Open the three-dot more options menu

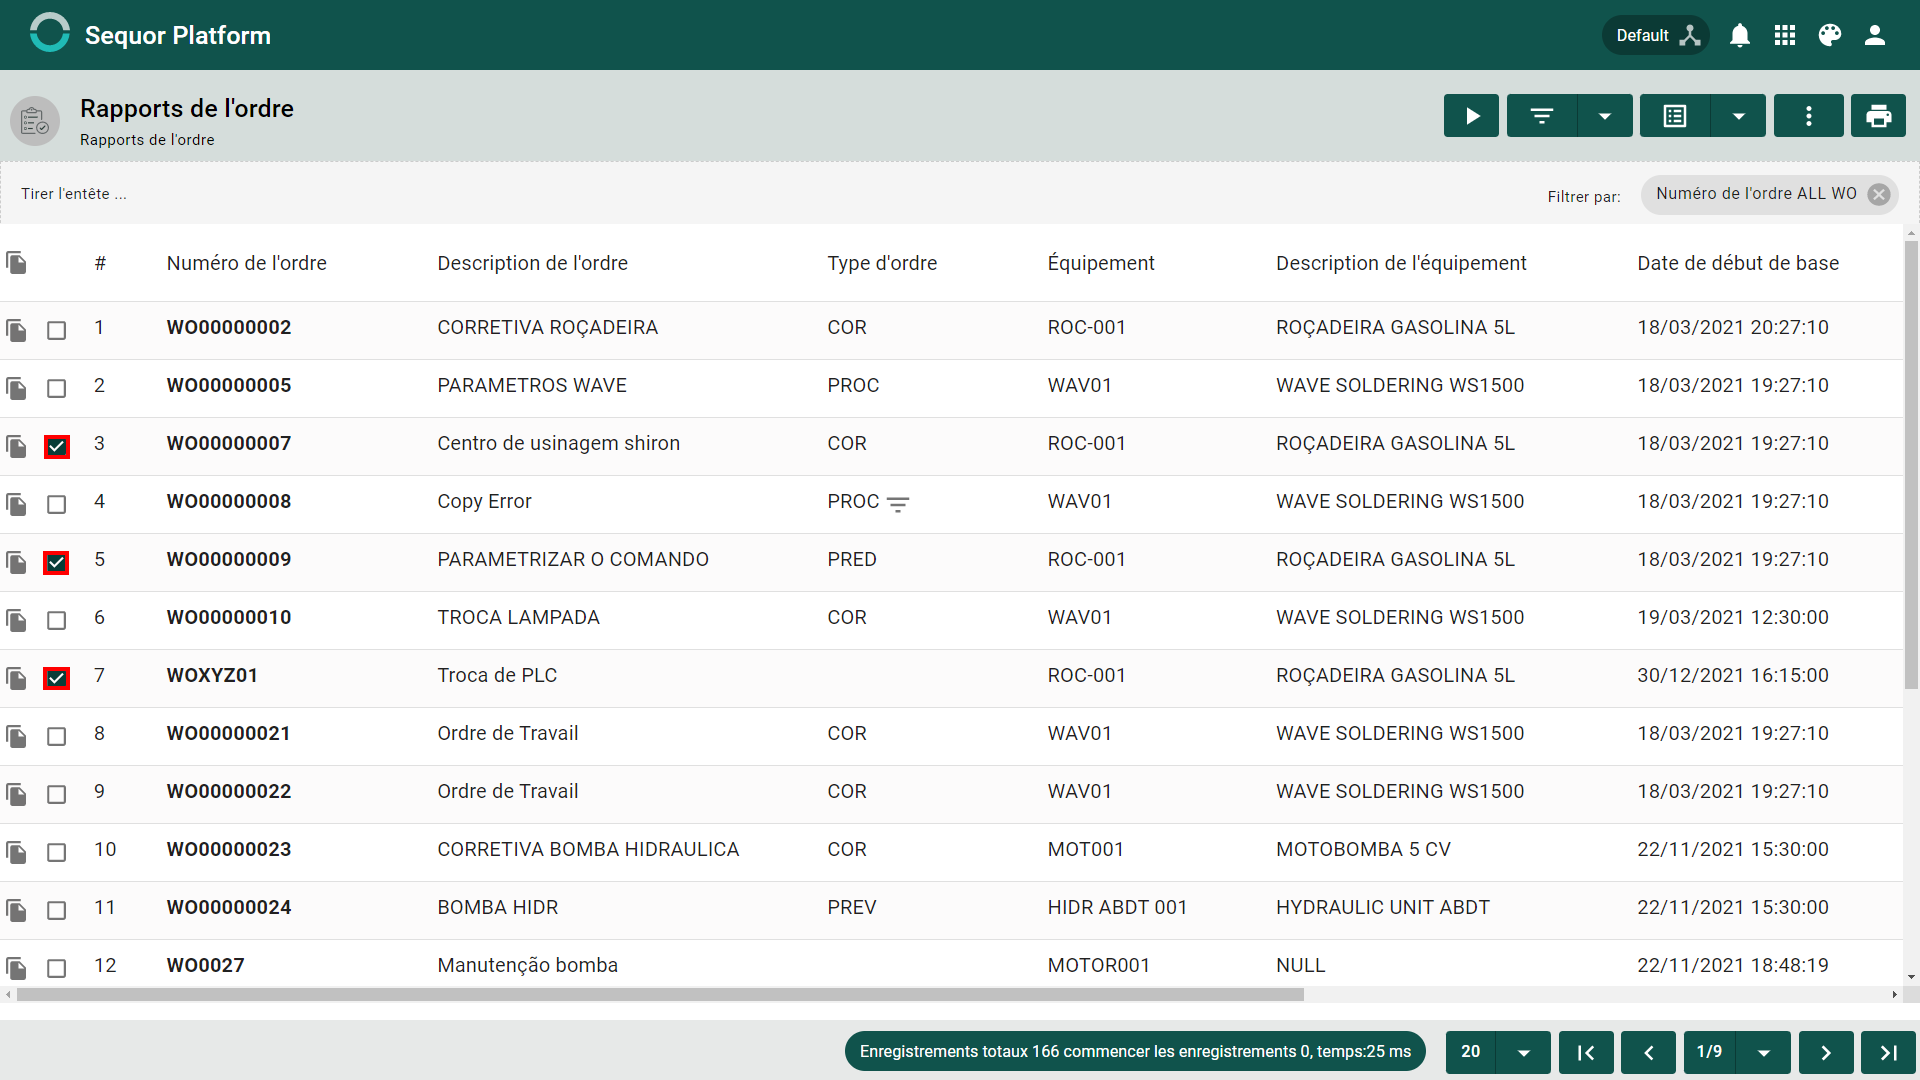1808,116
